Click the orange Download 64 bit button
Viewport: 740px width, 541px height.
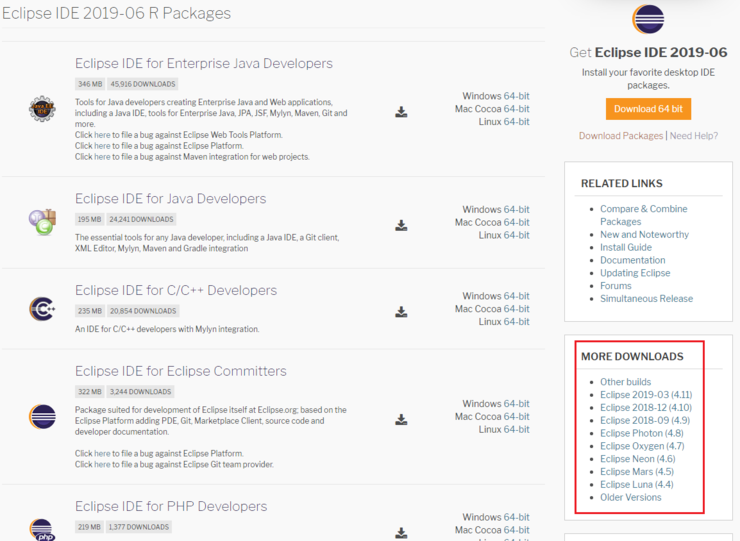(648, 109)
